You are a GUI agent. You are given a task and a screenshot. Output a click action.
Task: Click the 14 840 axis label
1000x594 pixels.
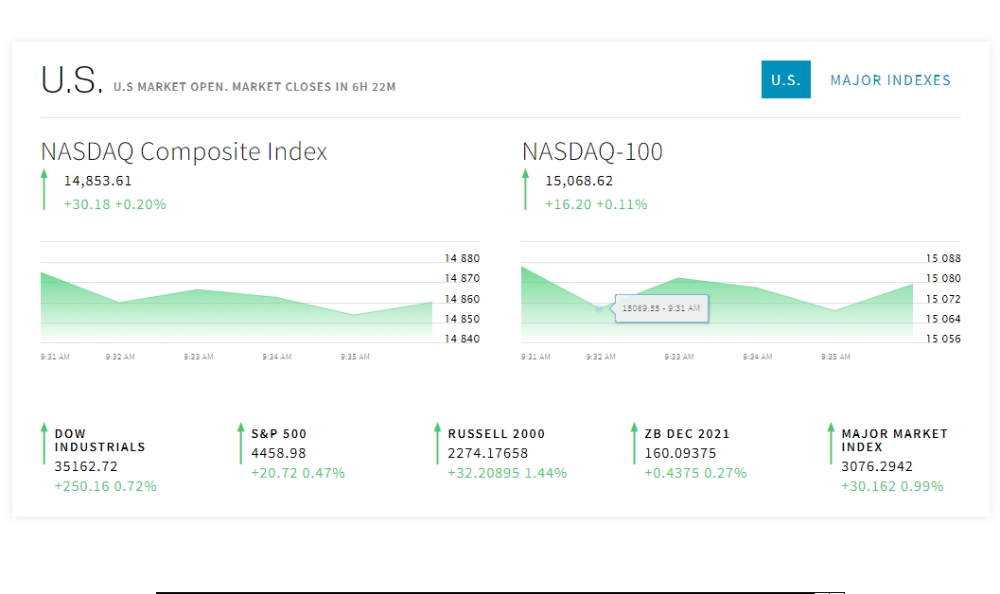pos(462,339)
